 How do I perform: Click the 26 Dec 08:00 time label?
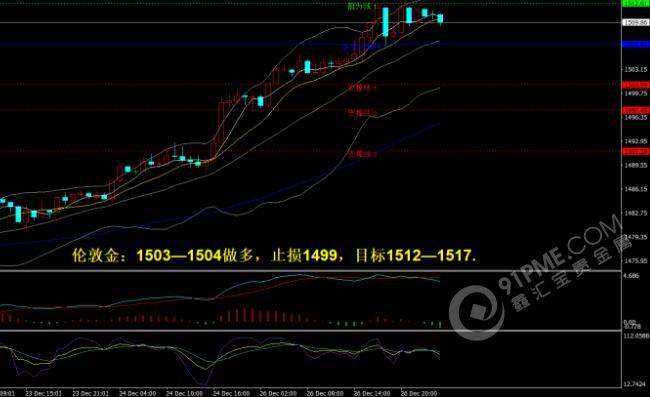(325, 393)
